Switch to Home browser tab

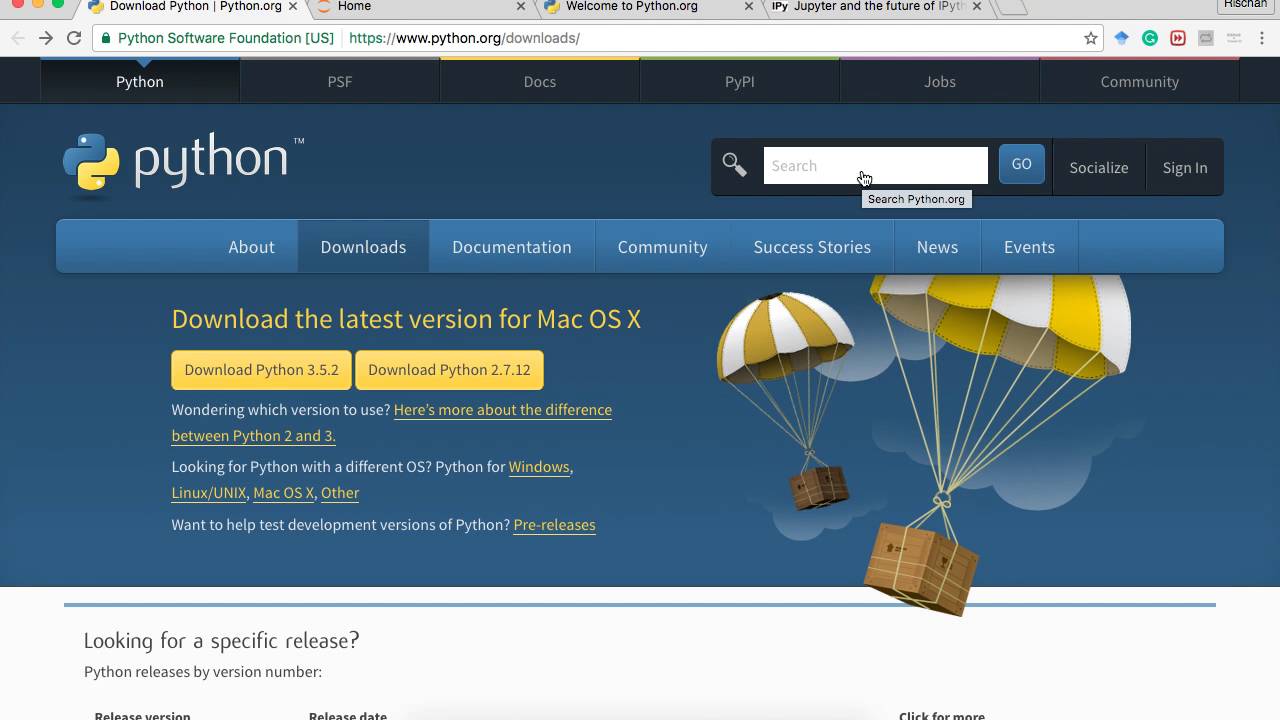(418, 7)
